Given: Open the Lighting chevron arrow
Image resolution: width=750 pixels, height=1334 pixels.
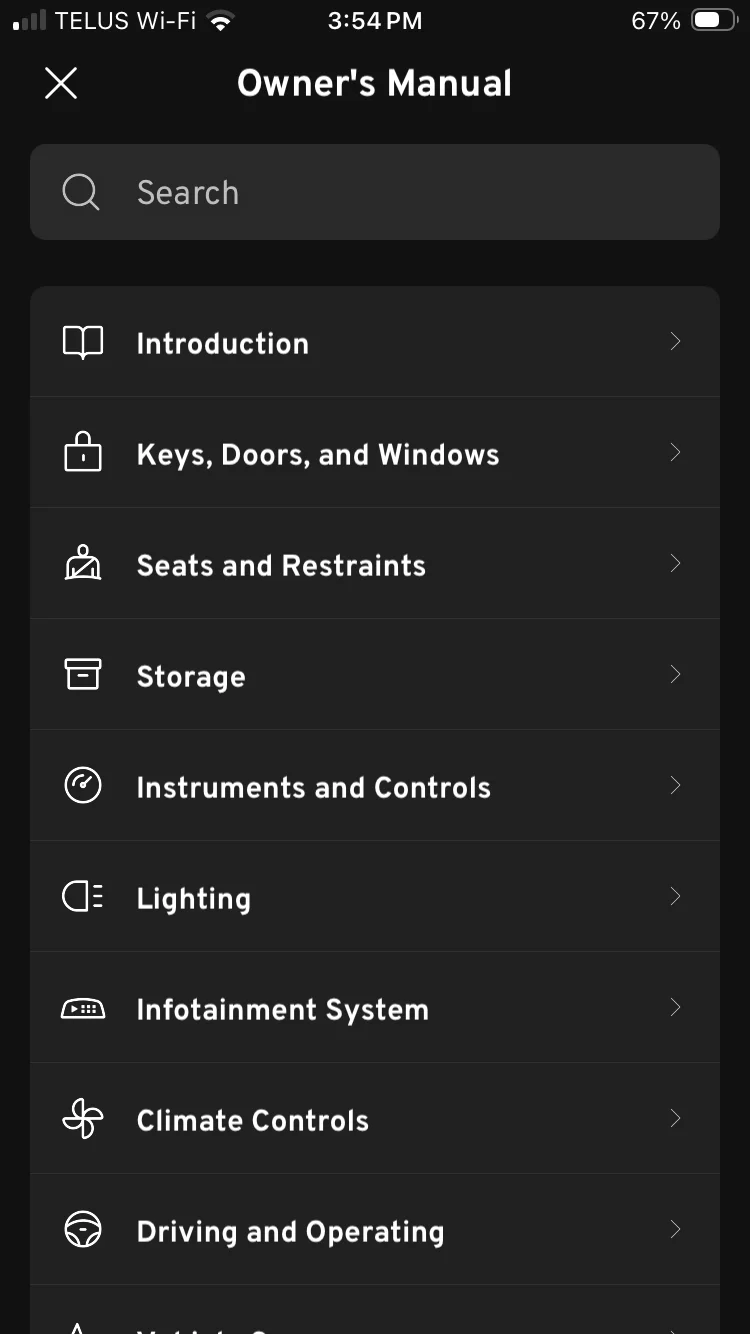Looking at the screenshot, I should tap(675, 897).
